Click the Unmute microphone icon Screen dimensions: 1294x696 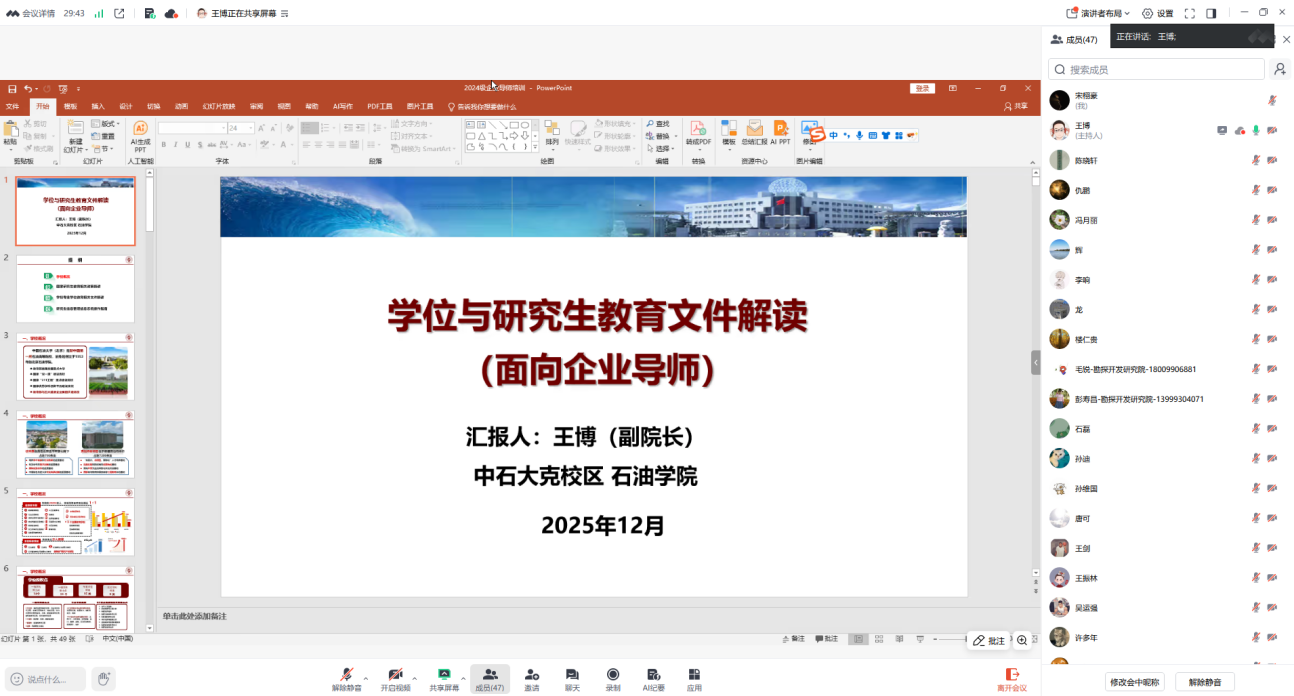pyautogui.click(x=346, y=676)
